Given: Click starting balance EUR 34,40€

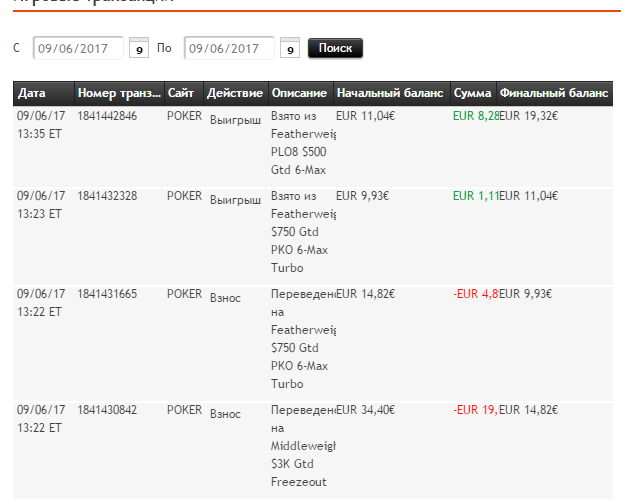Looking at the screenshot, I should tap(365, 410).
